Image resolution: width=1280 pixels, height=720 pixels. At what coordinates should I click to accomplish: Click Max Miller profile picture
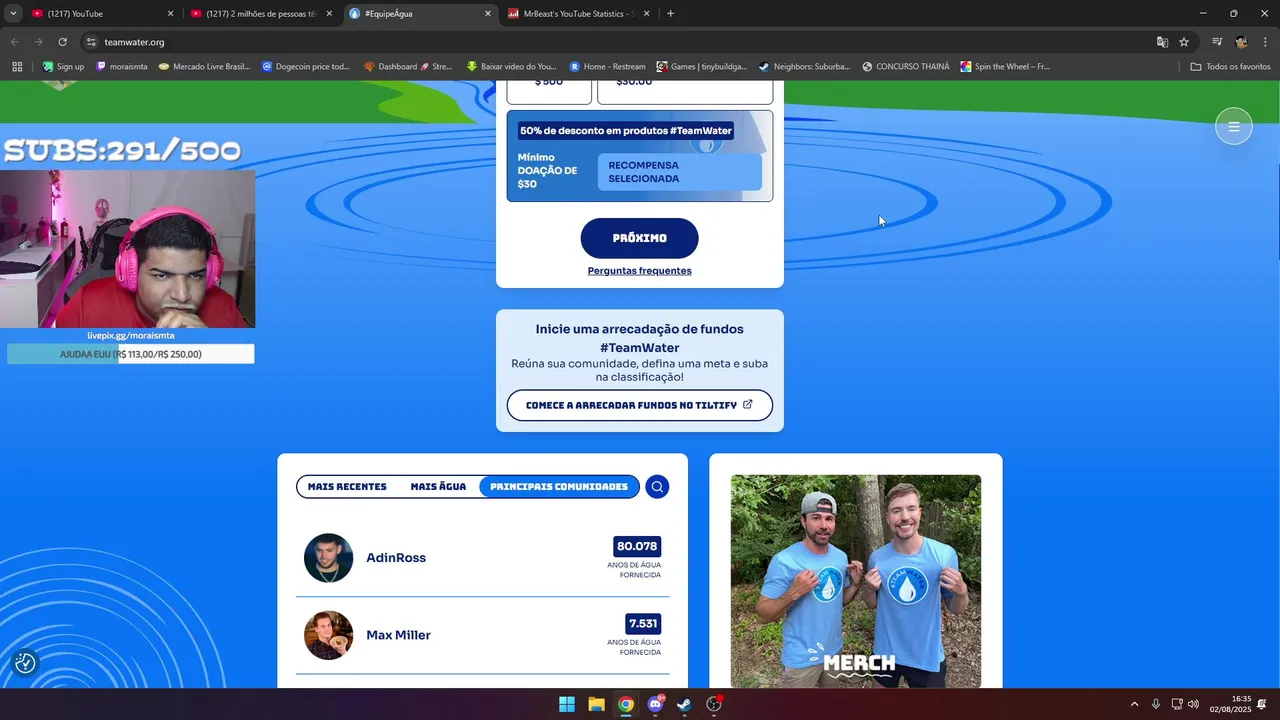pyautogui.click(x=329, y=635)
